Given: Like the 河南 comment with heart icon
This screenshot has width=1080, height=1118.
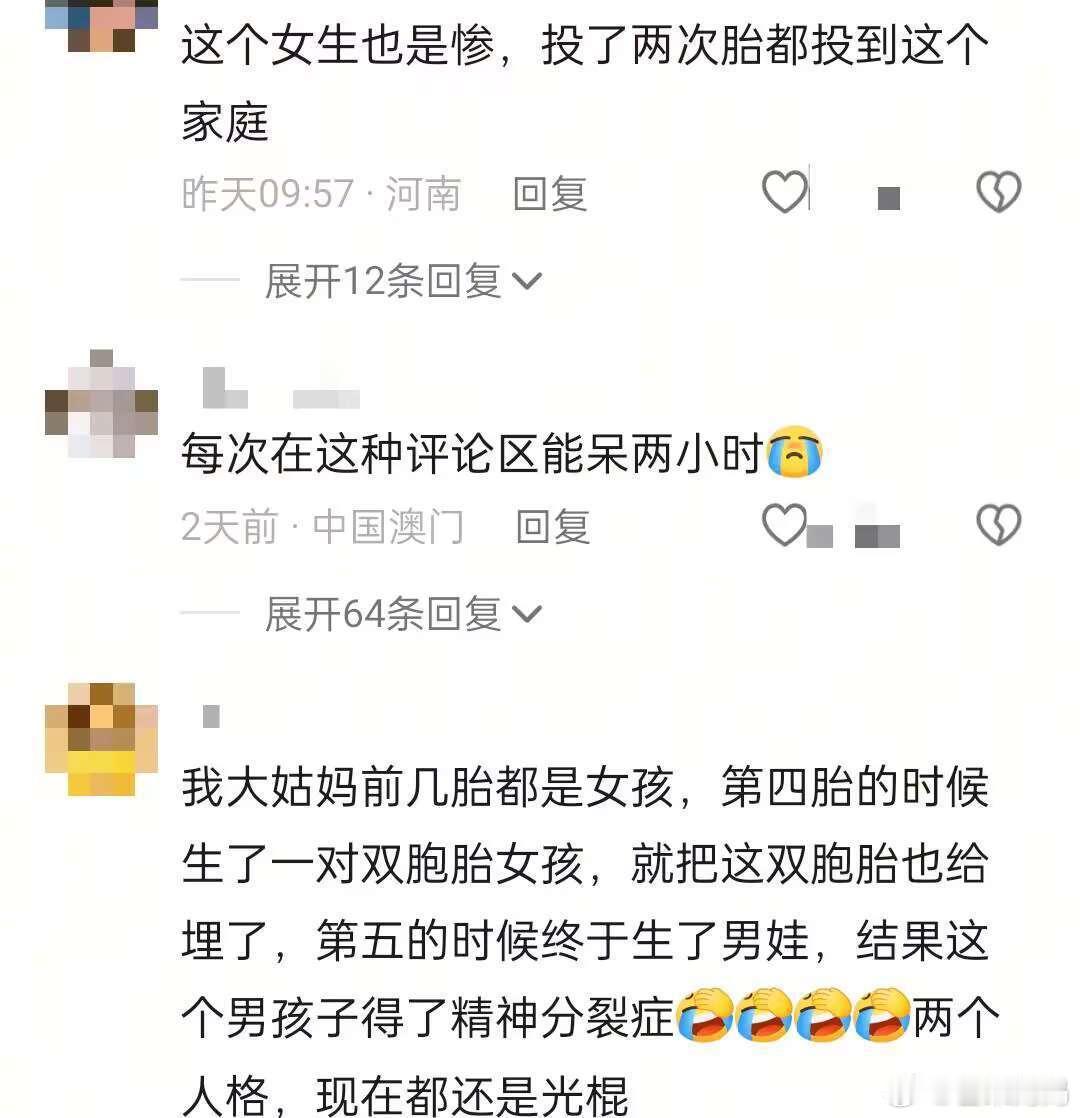Looking at the screenshot, I should (784, 191).
